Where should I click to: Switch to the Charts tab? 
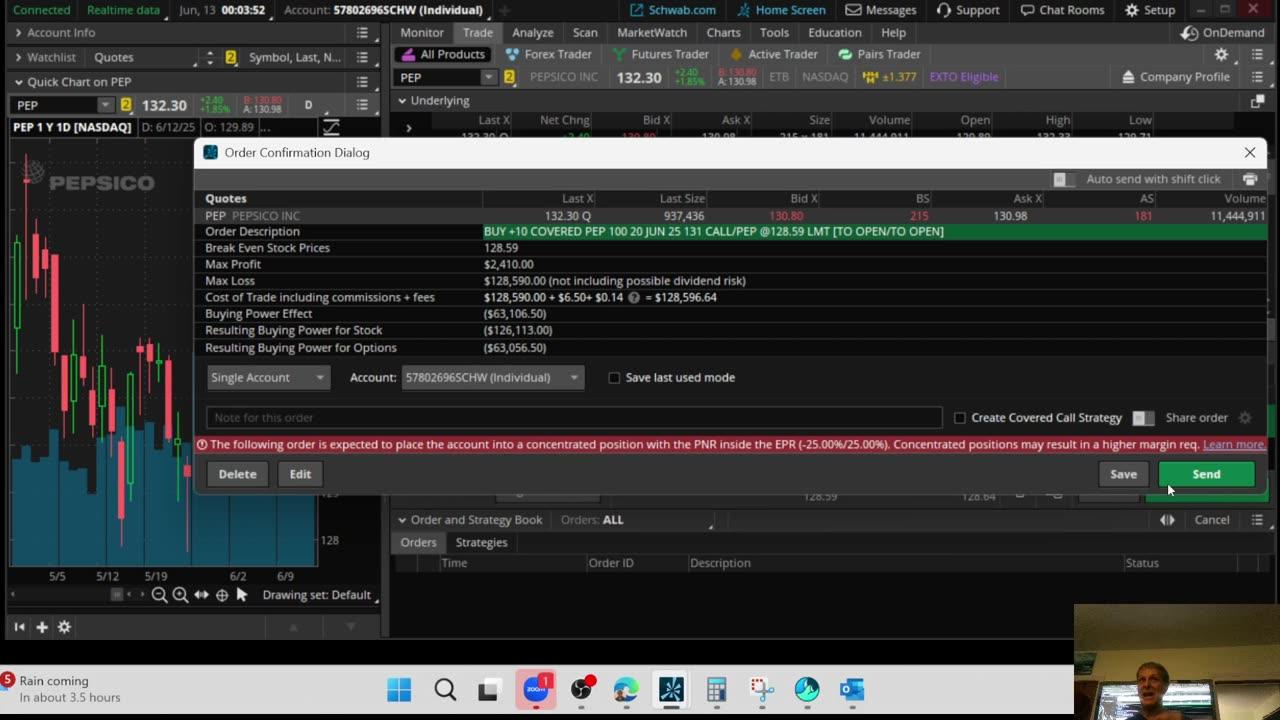click(x=723, y=33)
